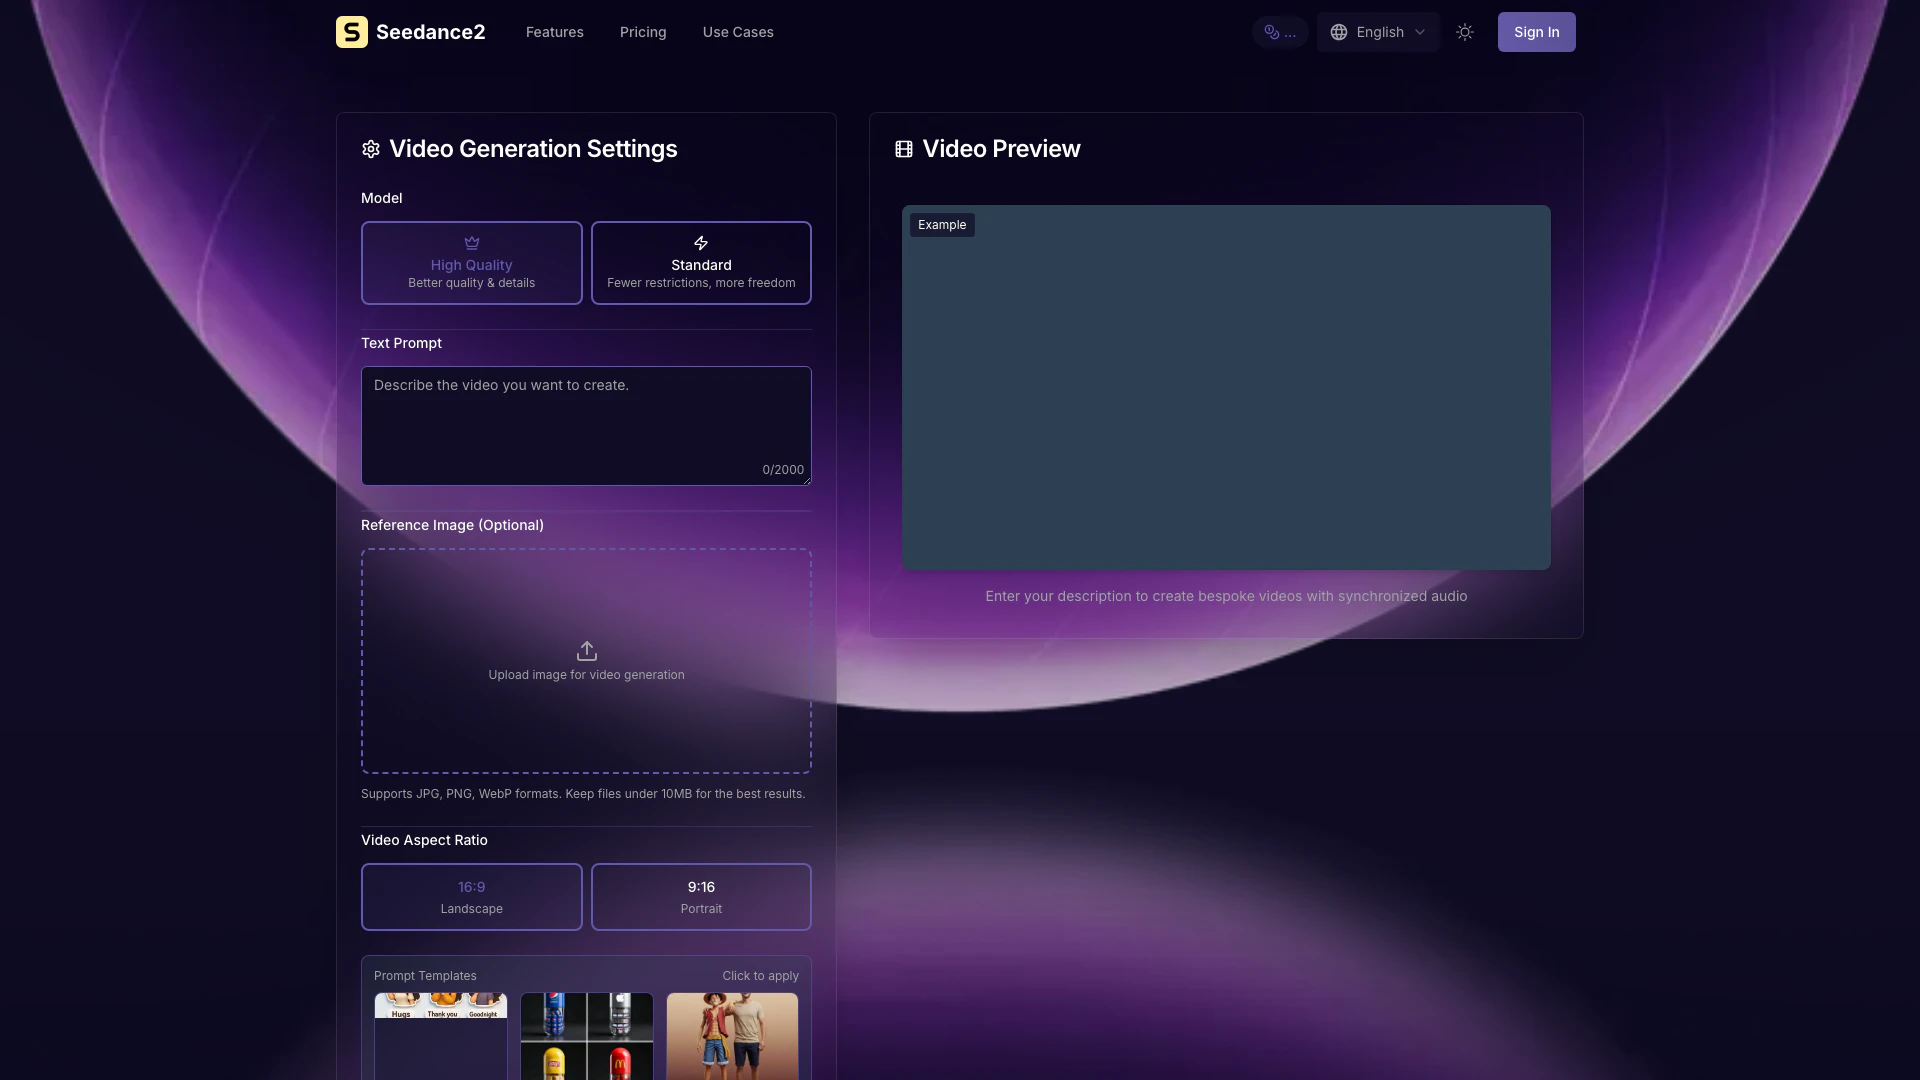Click the Sign In button

point(1536,32)
